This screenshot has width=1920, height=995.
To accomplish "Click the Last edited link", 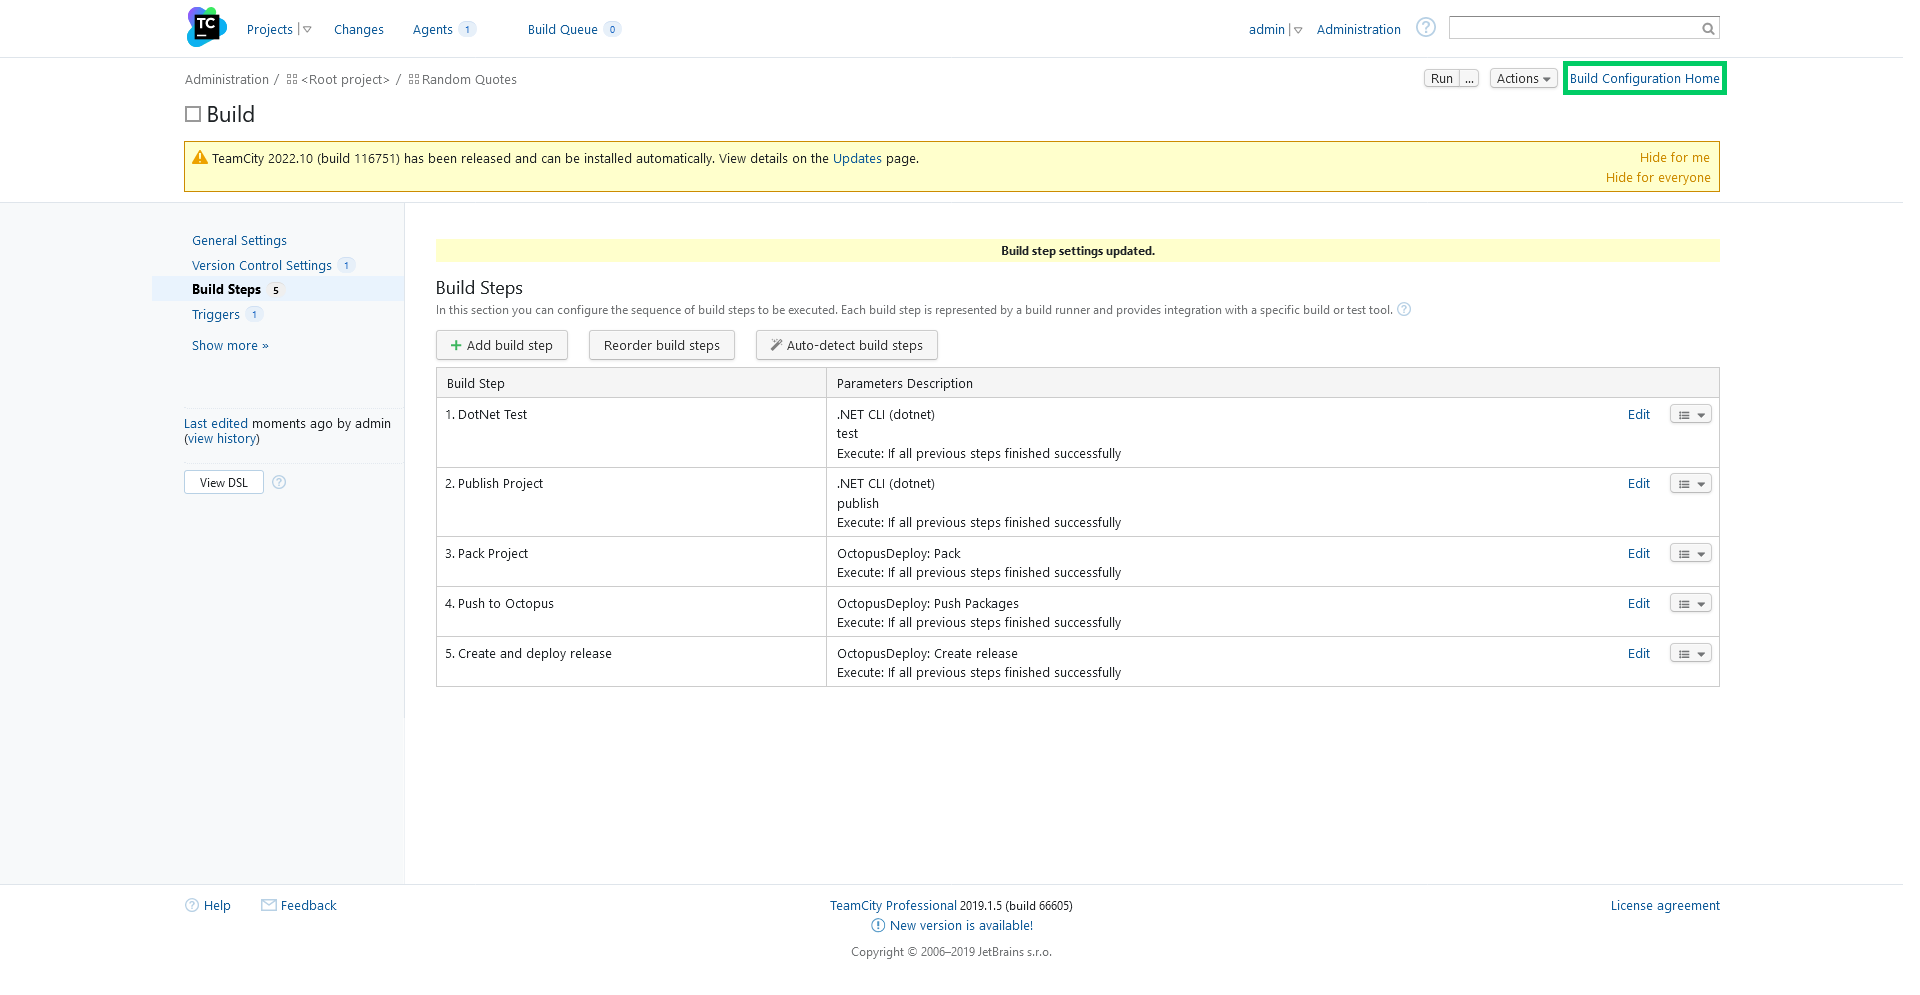I will [216, 424].
